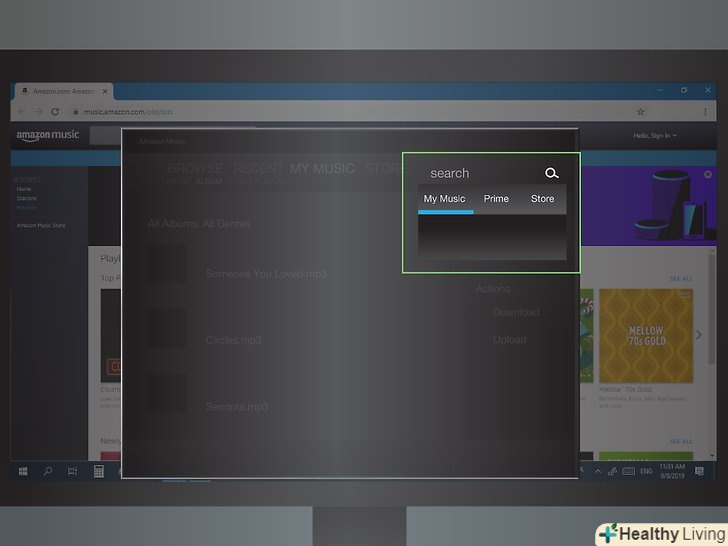Open Home in the web sidebar
The image size is (728, 546).
point(24,189)
